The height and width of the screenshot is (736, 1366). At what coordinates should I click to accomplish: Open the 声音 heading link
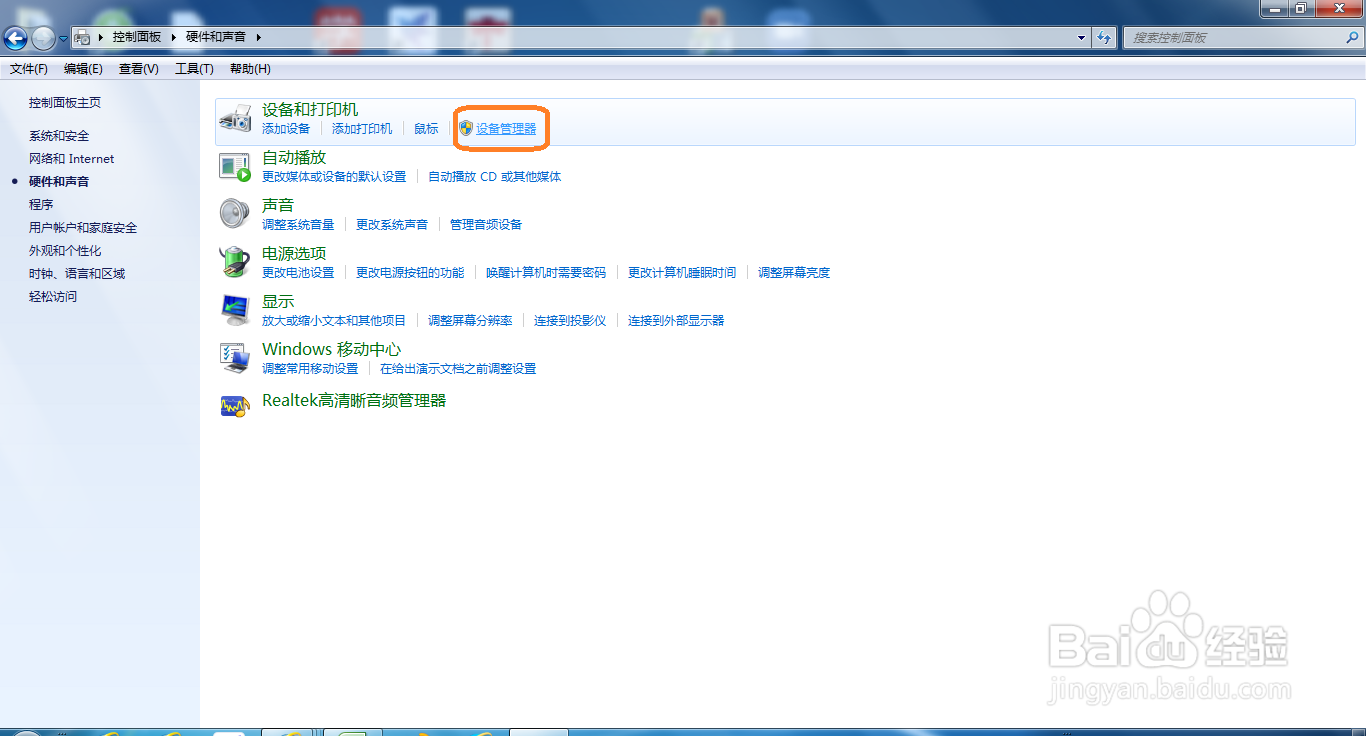click(278, 206)
